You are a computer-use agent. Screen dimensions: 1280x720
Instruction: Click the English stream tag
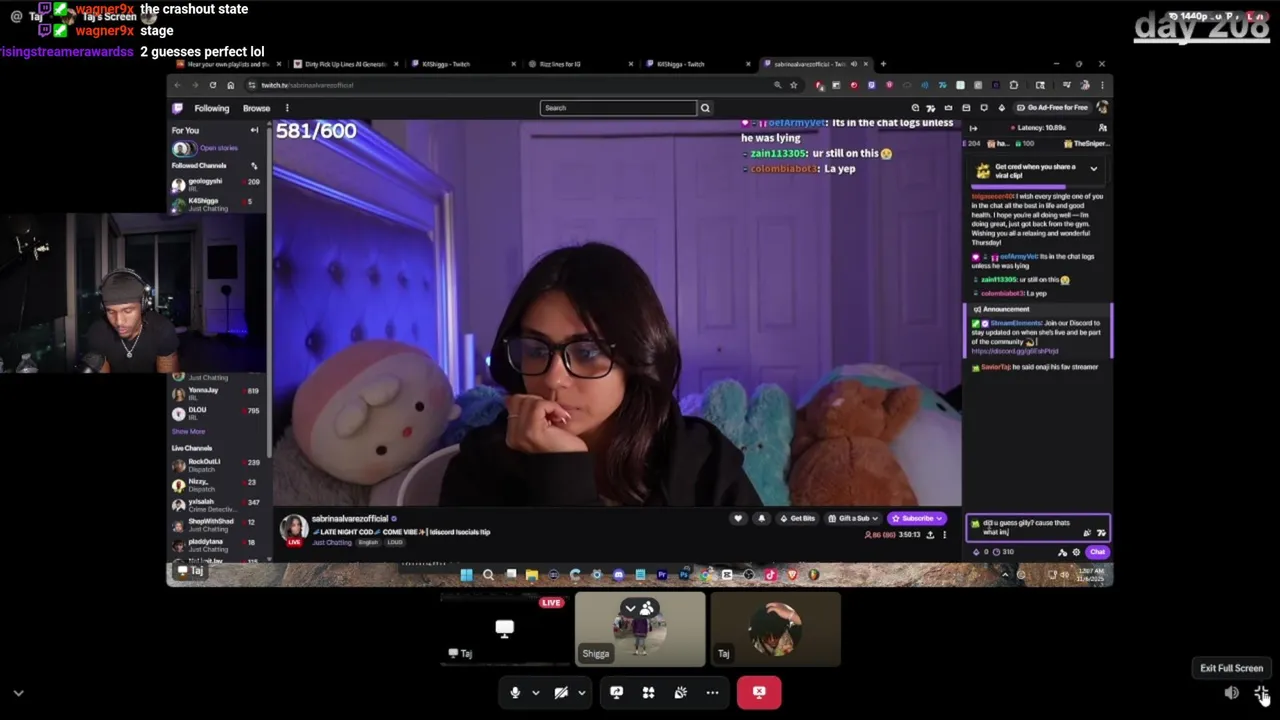coord(368,542)
